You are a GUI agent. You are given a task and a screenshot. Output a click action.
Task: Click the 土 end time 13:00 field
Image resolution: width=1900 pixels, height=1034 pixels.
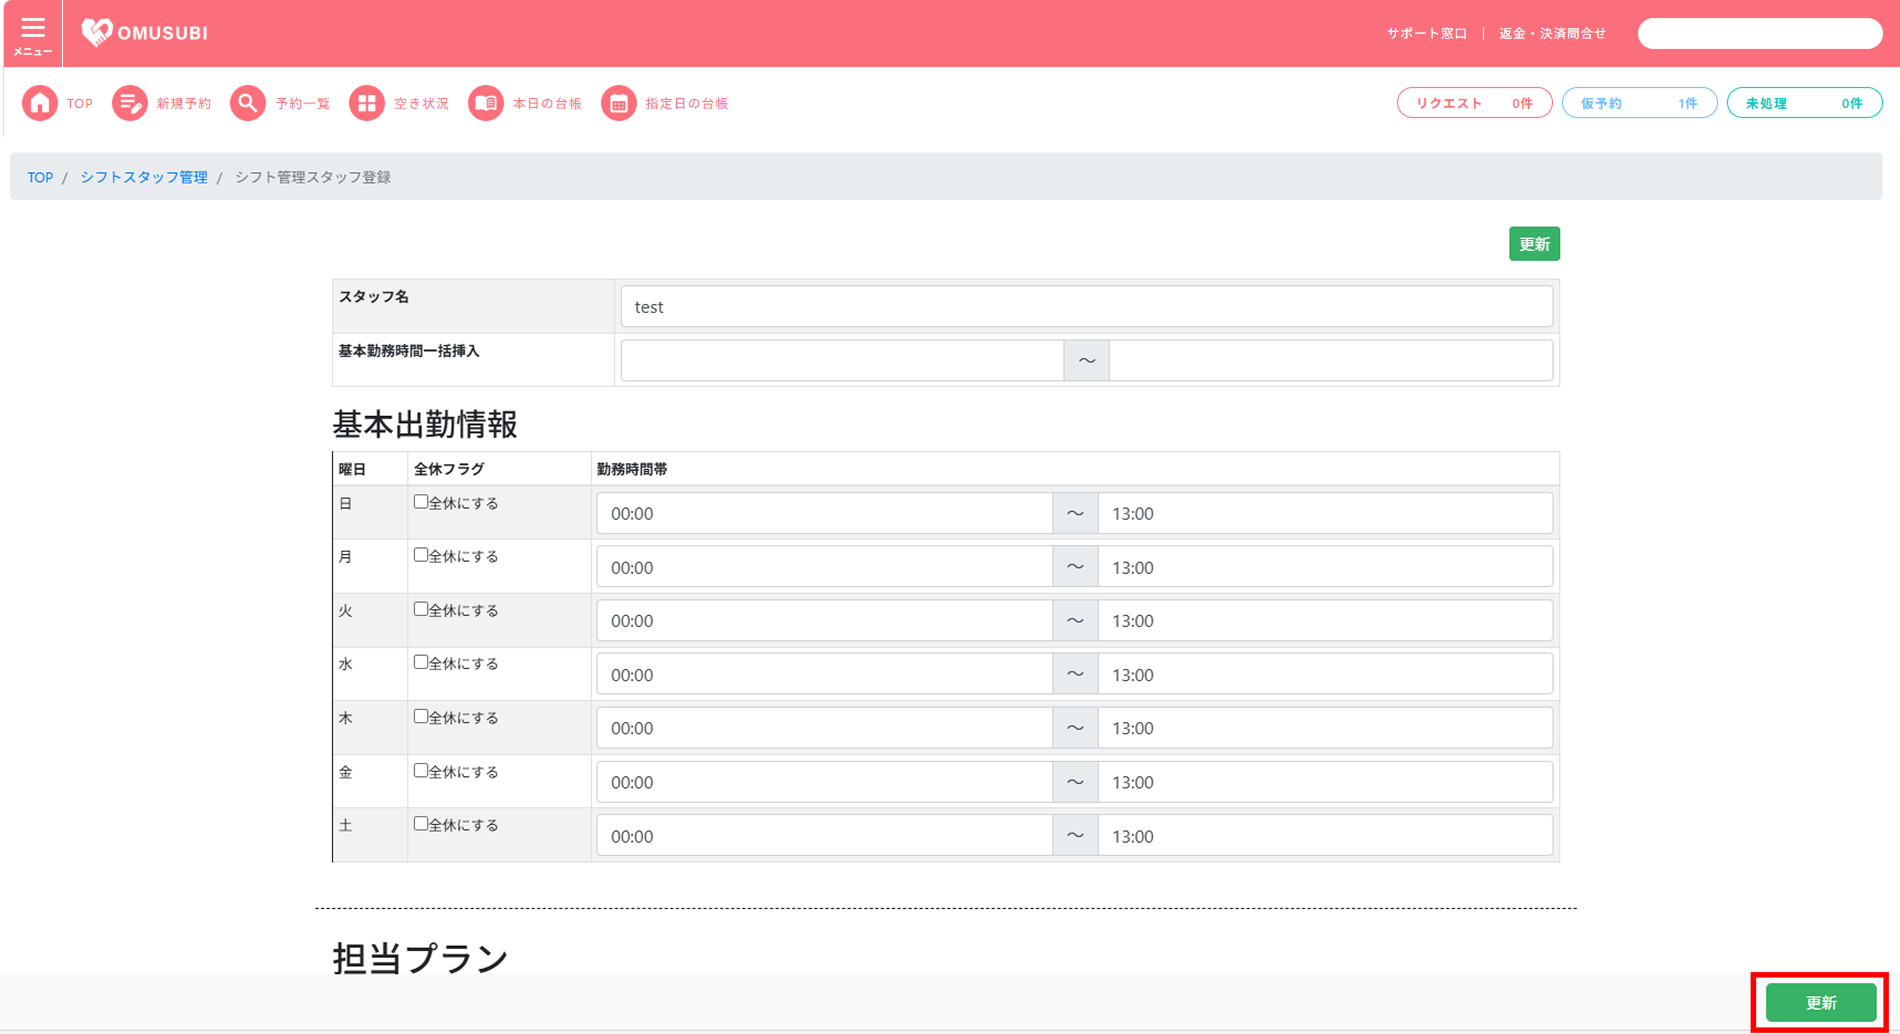click(x=1325, y=835)
